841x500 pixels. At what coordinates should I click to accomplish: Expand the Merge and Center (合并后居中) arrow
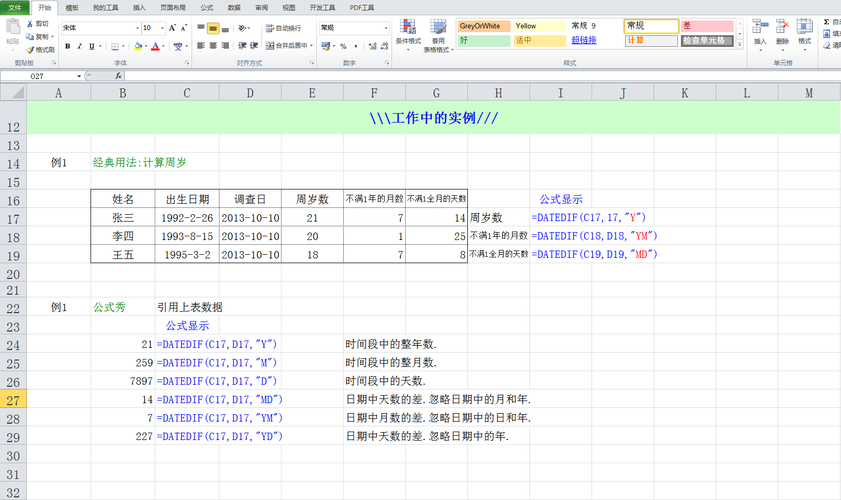[311, 46]
